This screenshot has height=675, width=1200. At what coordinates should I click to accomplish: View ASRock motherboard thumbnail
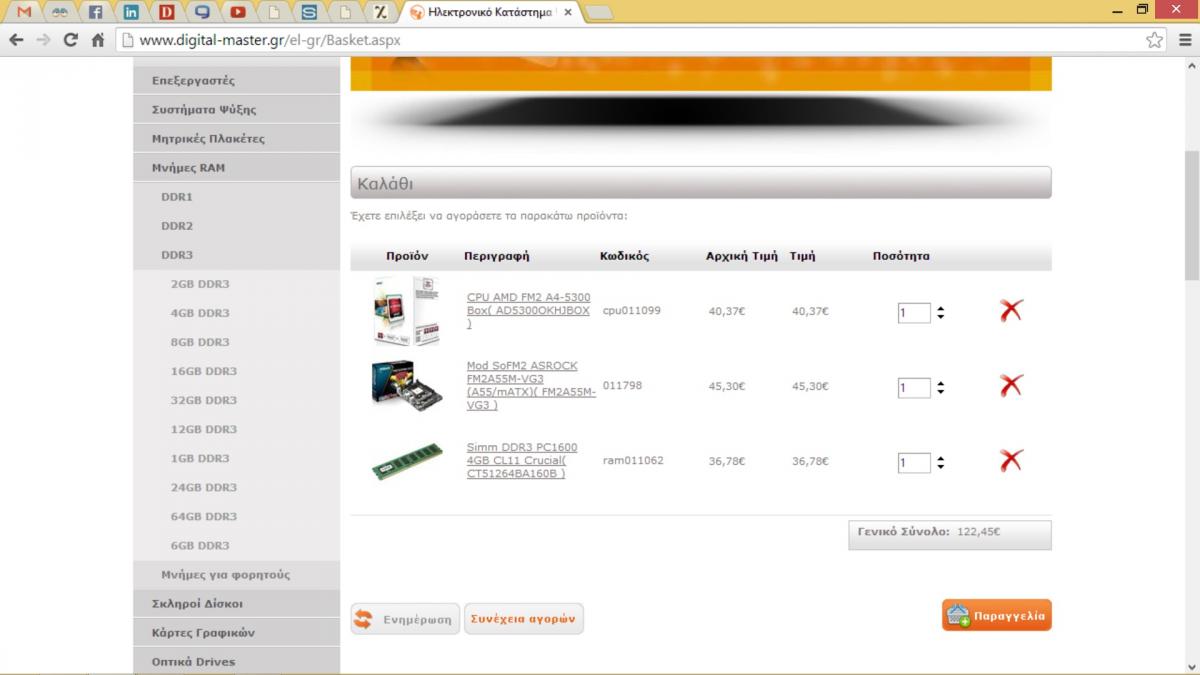pyautogui.click(x=406, y=384)
